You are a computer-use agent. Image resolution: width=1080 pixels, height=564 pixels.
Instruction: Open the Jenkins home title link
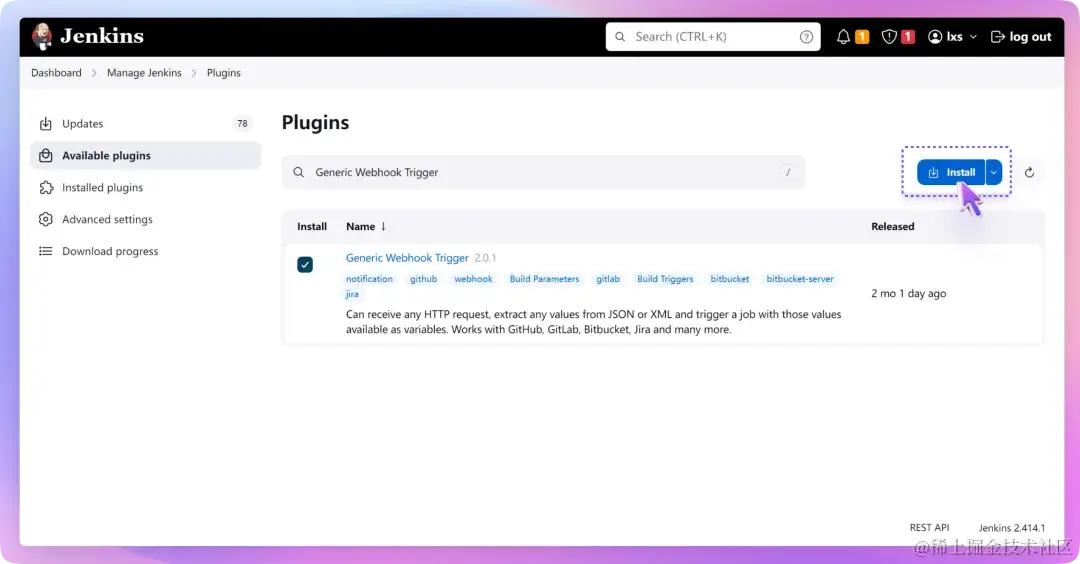click(102, 36)
